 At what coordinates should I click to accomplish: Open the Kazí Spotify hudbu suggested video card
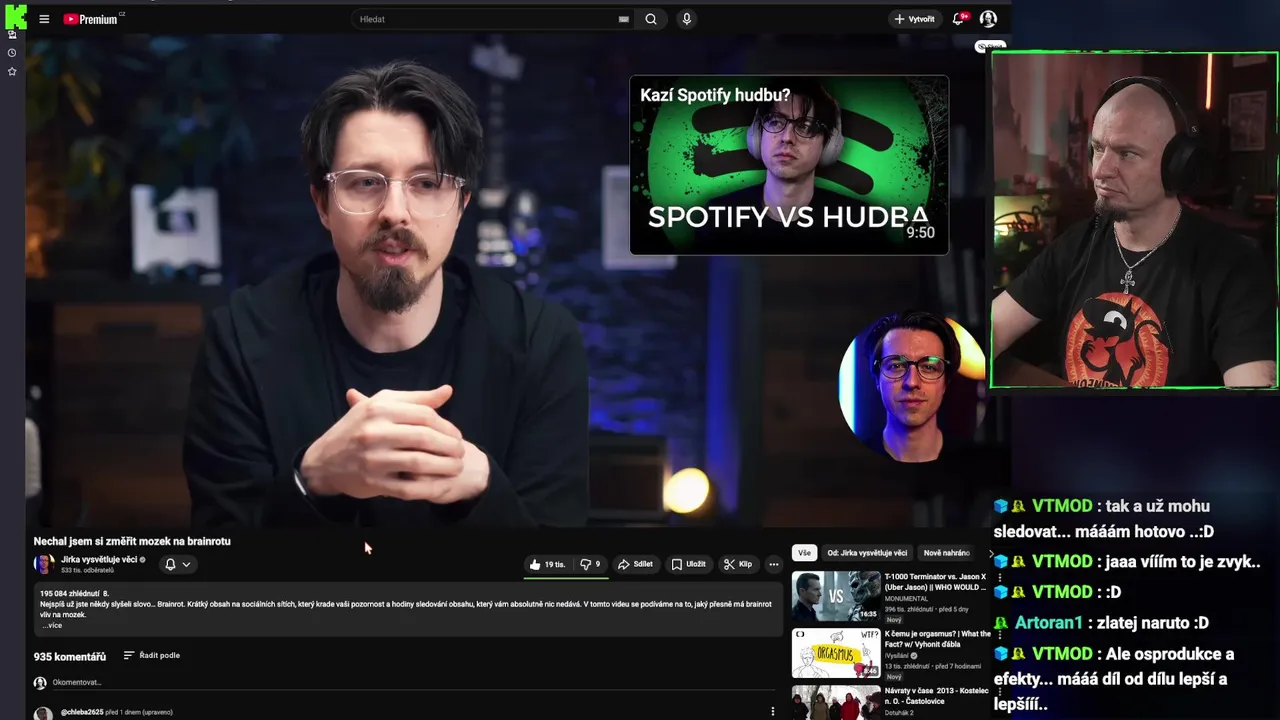point(789,165)
